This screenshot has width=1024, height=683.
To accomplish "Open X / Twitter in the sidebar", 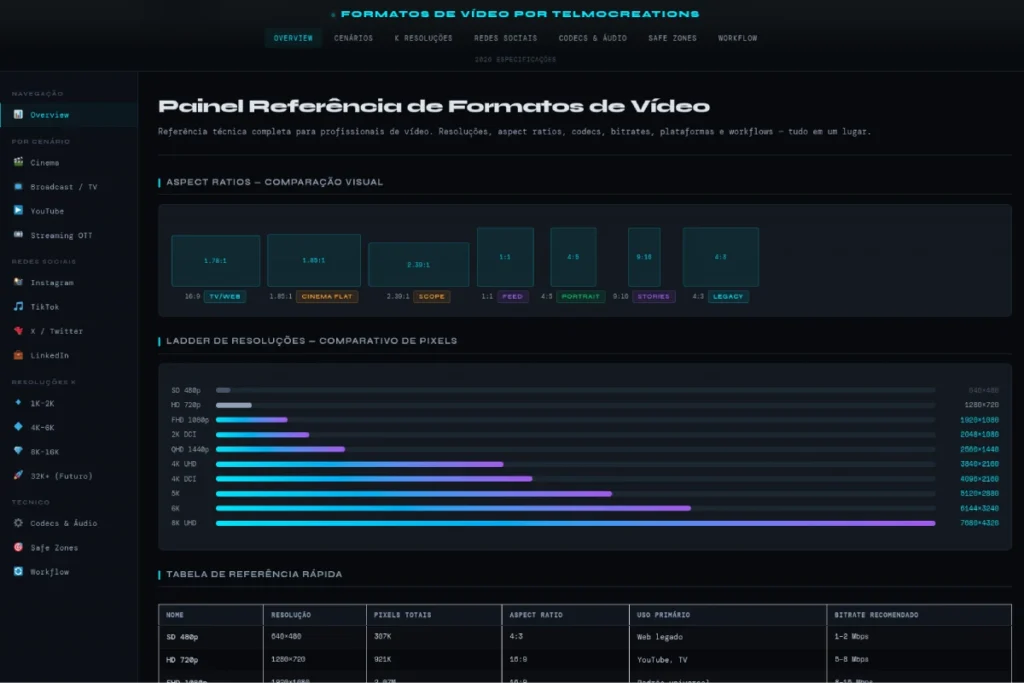I will click(x=56, y=331).
